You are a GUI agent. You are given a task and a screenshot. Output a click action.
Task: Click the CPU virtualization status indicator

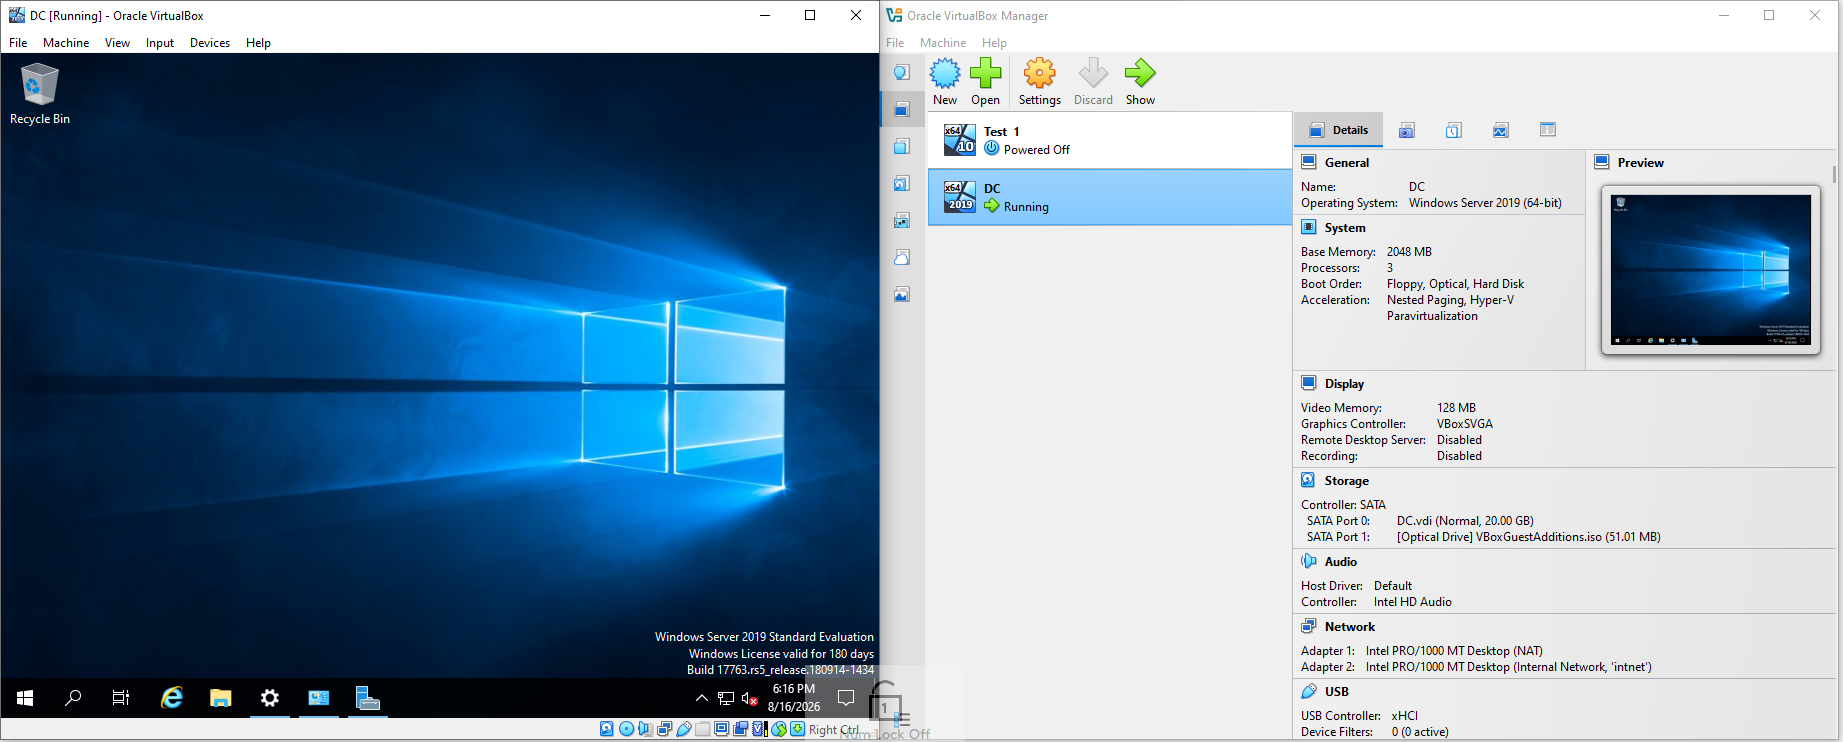pyautogui.click(x=760, y=729)
